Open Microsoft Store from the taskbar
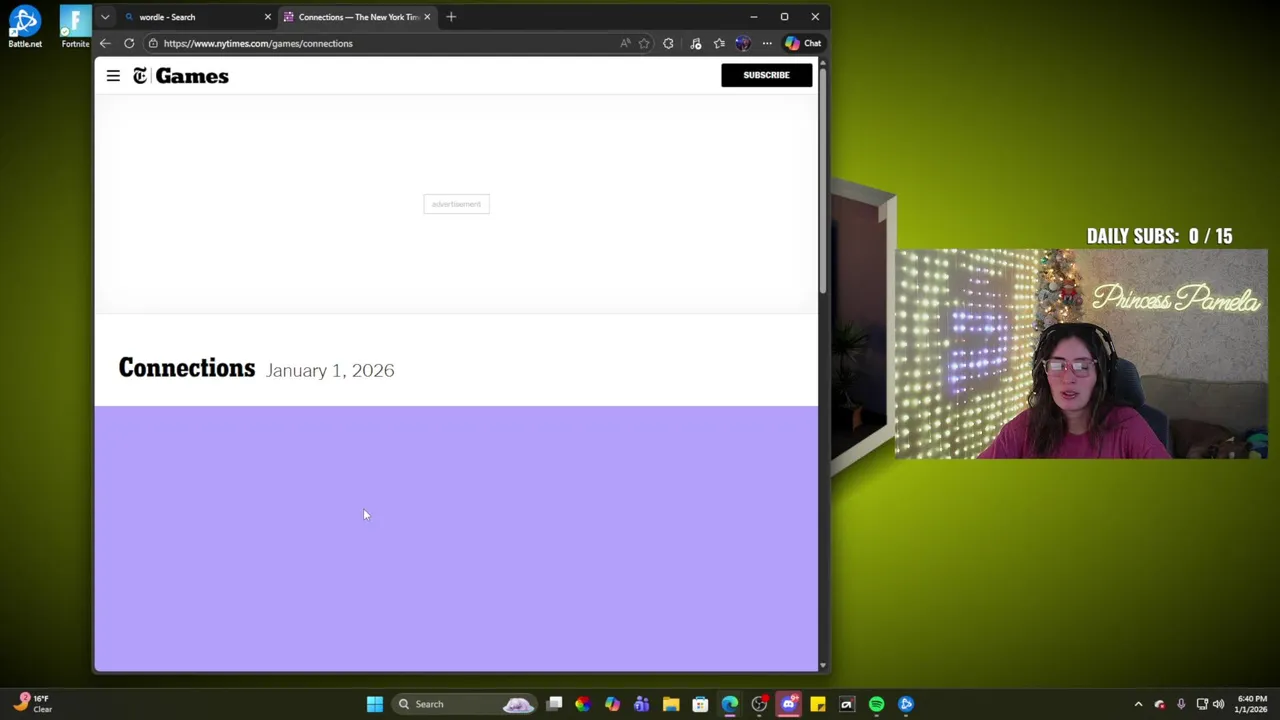The image size is (1280, 720). (x=700, y=704)
